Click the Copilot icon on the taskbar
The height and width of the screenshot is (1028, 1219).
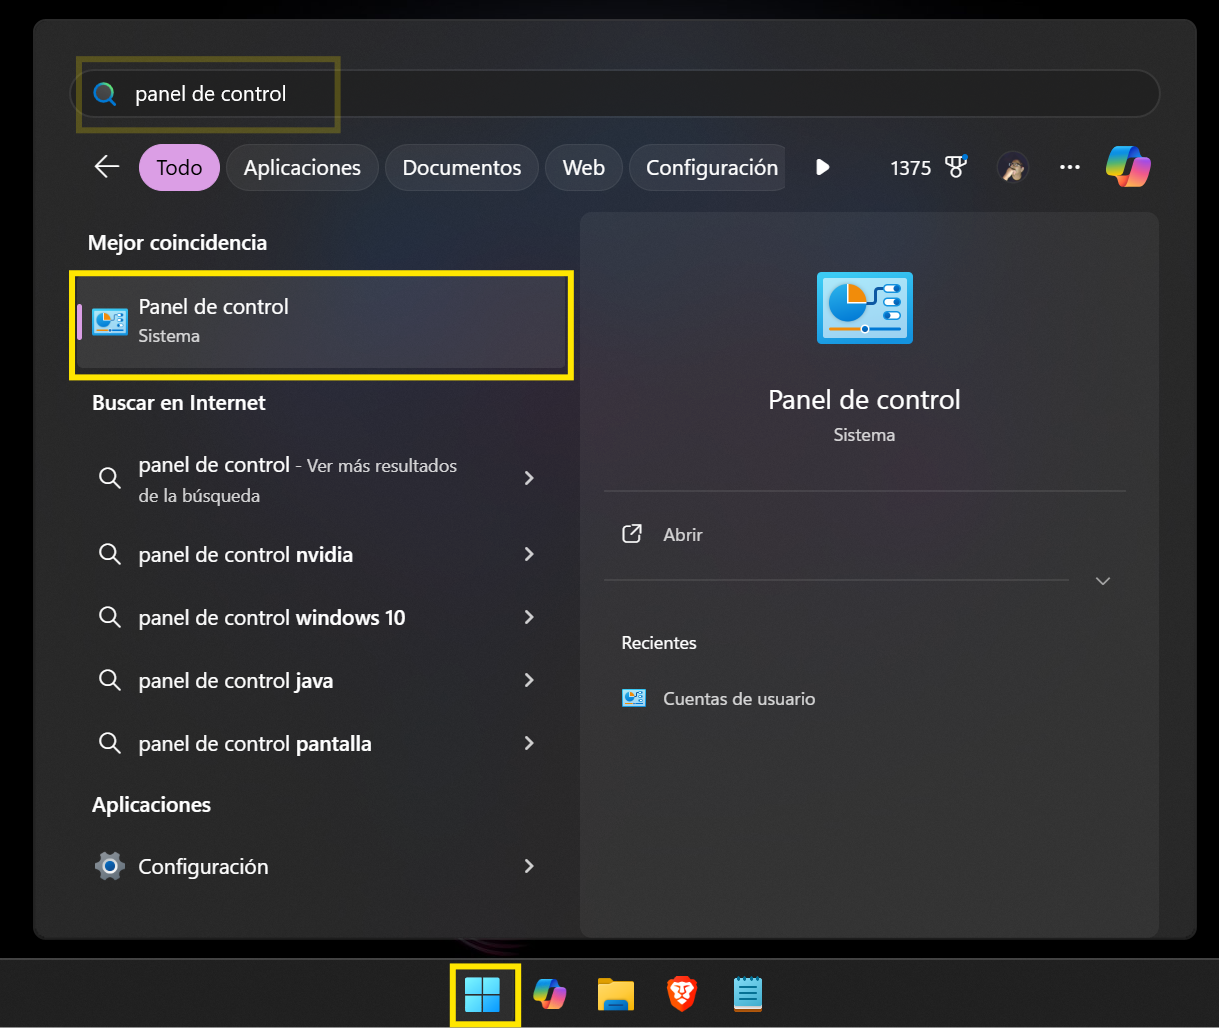click(x=550, y=994)
